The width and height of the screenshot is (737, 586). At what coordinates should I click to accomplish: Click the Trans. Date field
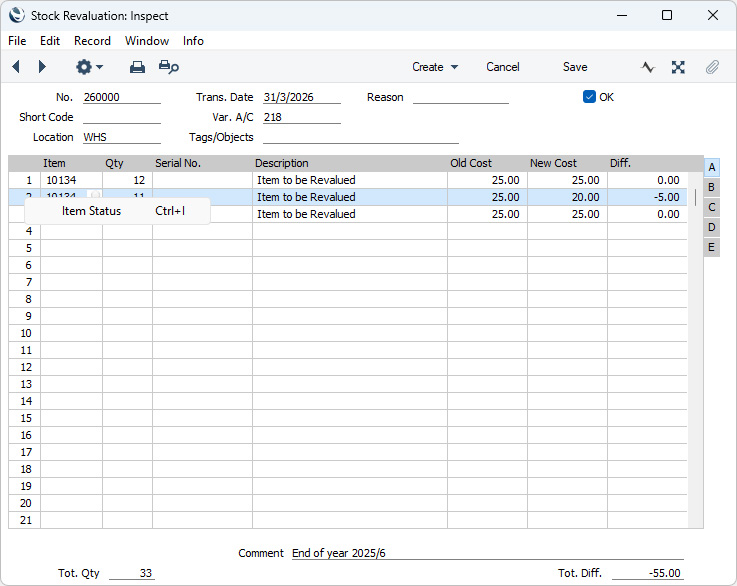[x=302, y=97]
